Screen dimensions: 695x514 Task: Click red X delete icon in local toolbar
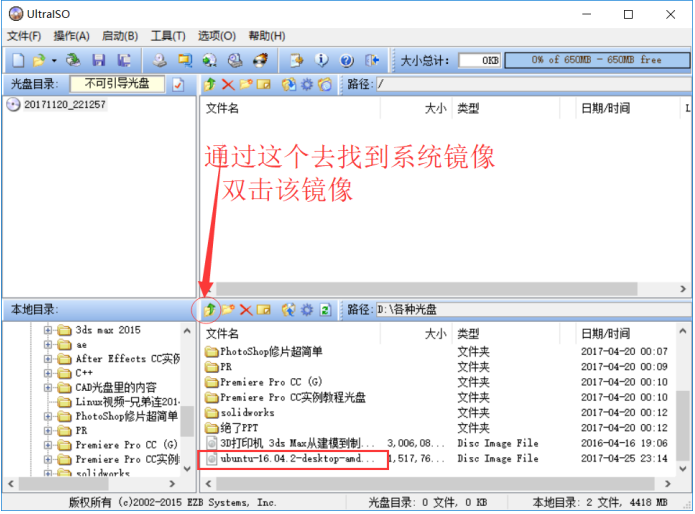[245, 310]
